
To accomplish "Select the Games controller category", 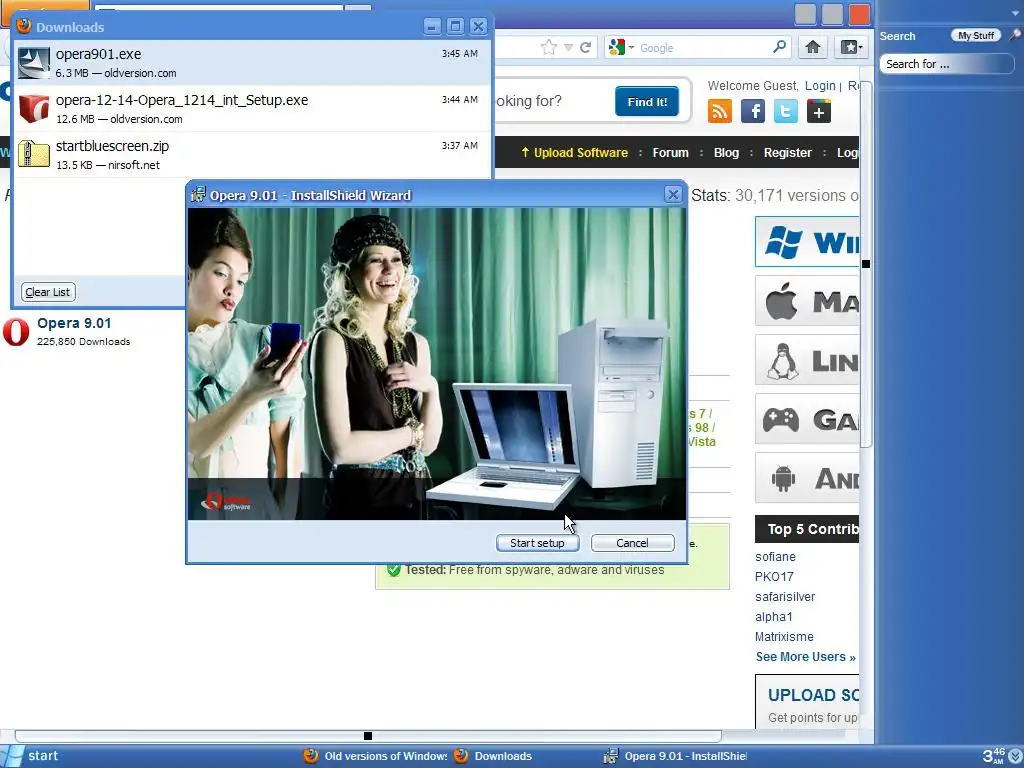I will (807, 419).
